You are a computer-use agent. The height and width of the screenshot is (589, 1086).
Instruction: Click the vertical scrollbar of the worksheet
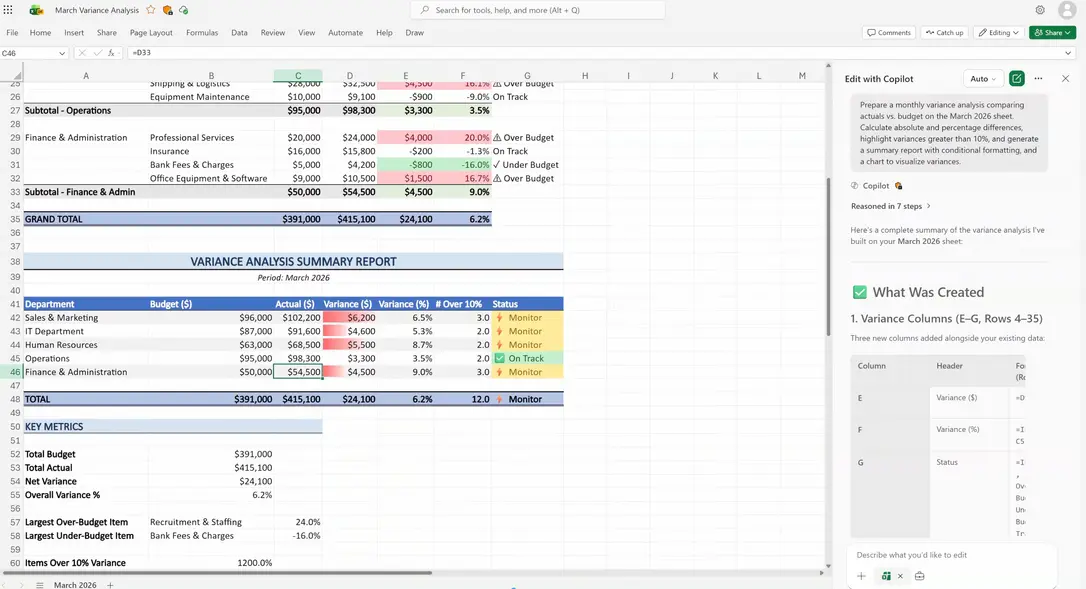coord(828,258)
